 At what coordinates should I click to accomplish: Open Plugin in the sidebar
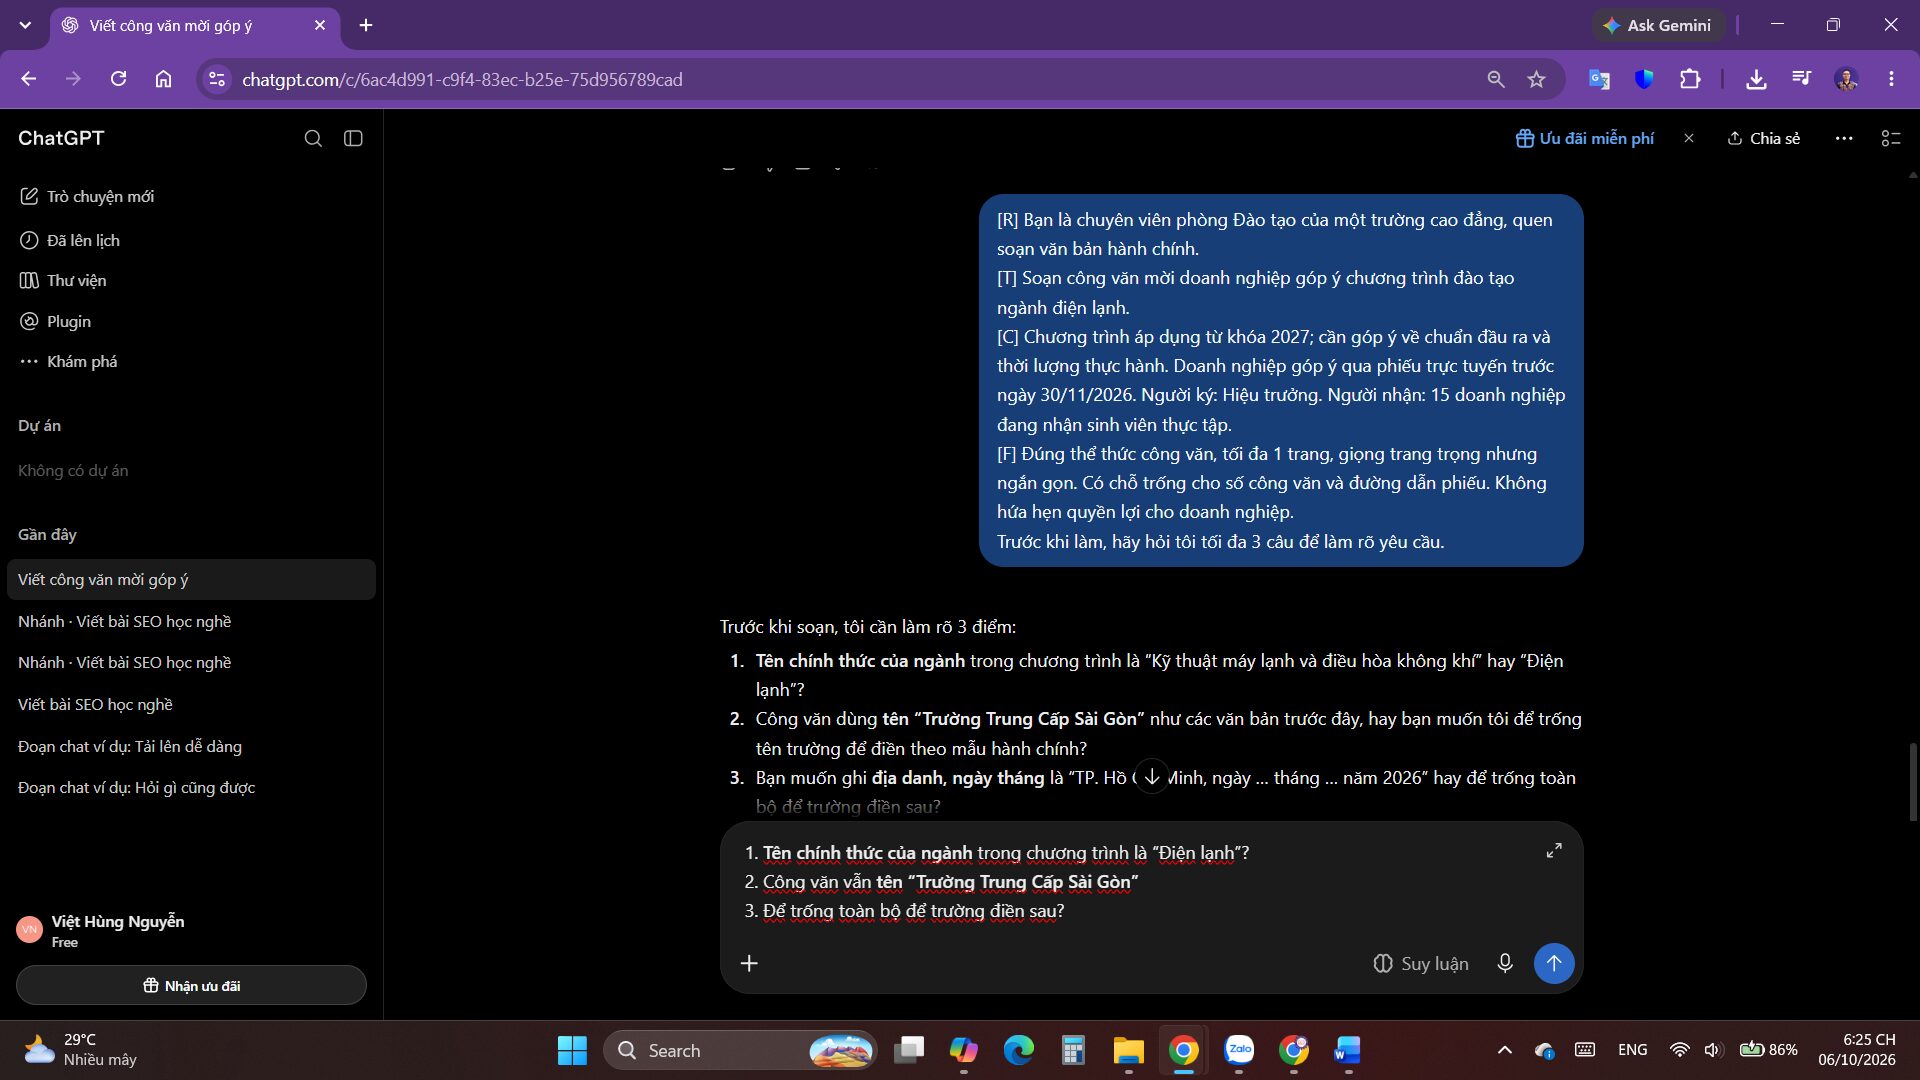click(190, 321)
